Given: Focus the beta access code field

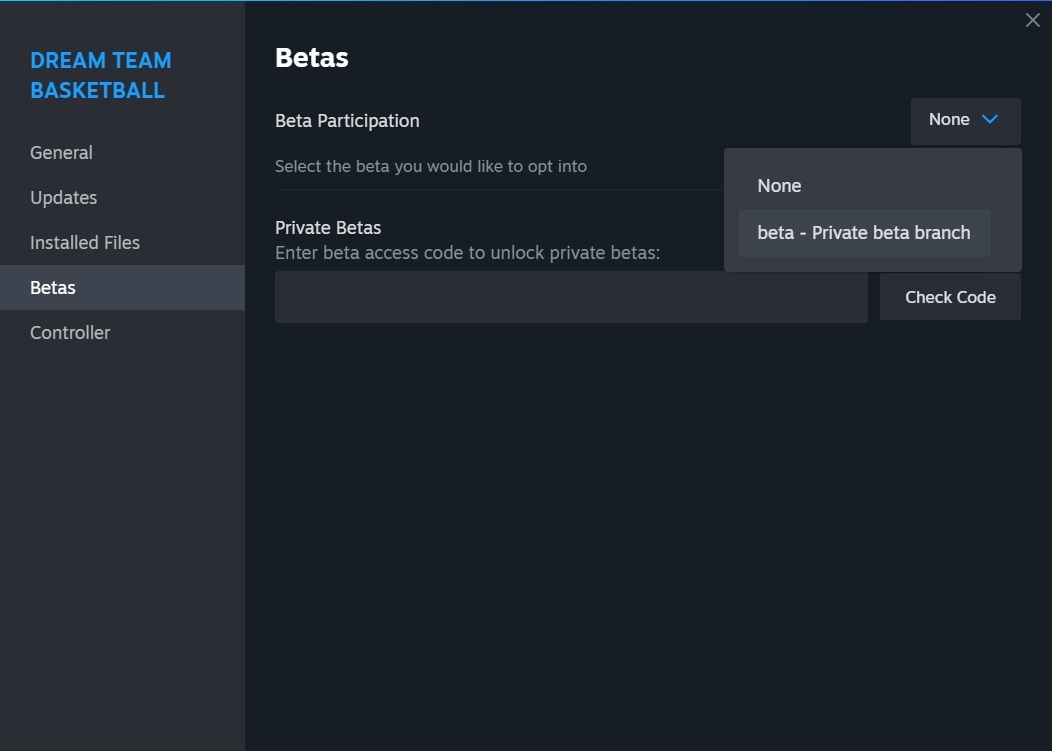Looking at the screenshot, I should (x=571, y=297).
